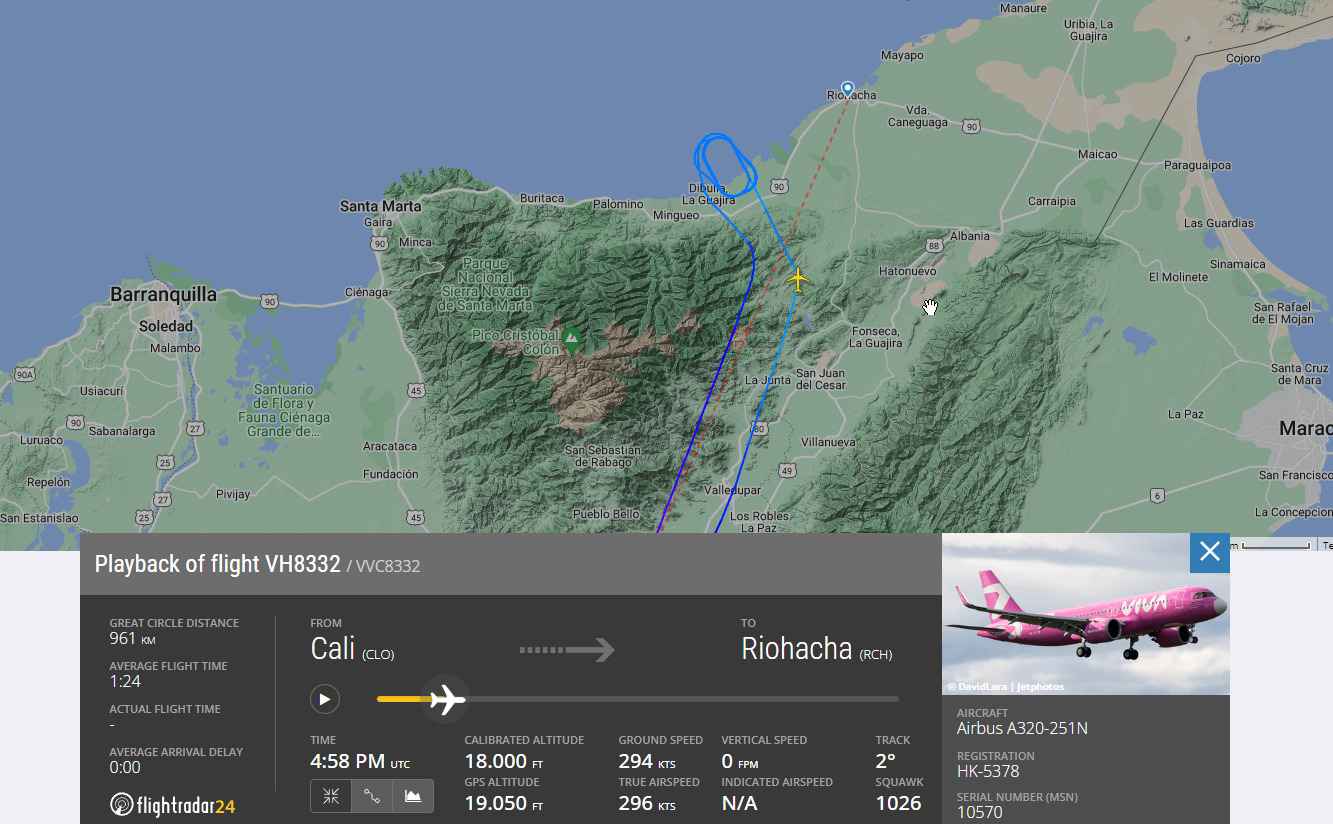
Task: Toggle the map fullscreen collapse icon
Action: [331, 796]
